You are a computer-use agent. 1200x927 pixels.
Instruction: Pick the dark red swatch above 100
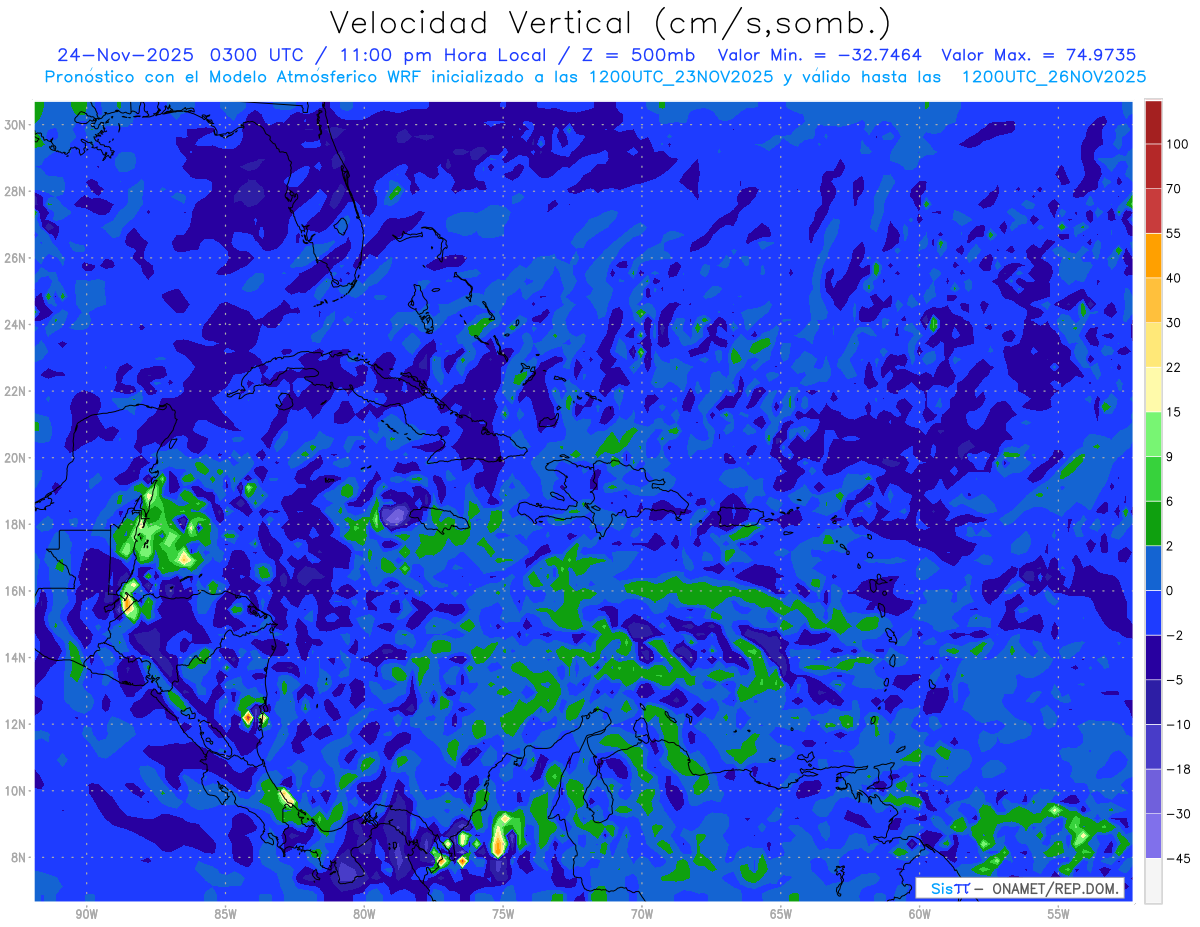pos(1153,122)
